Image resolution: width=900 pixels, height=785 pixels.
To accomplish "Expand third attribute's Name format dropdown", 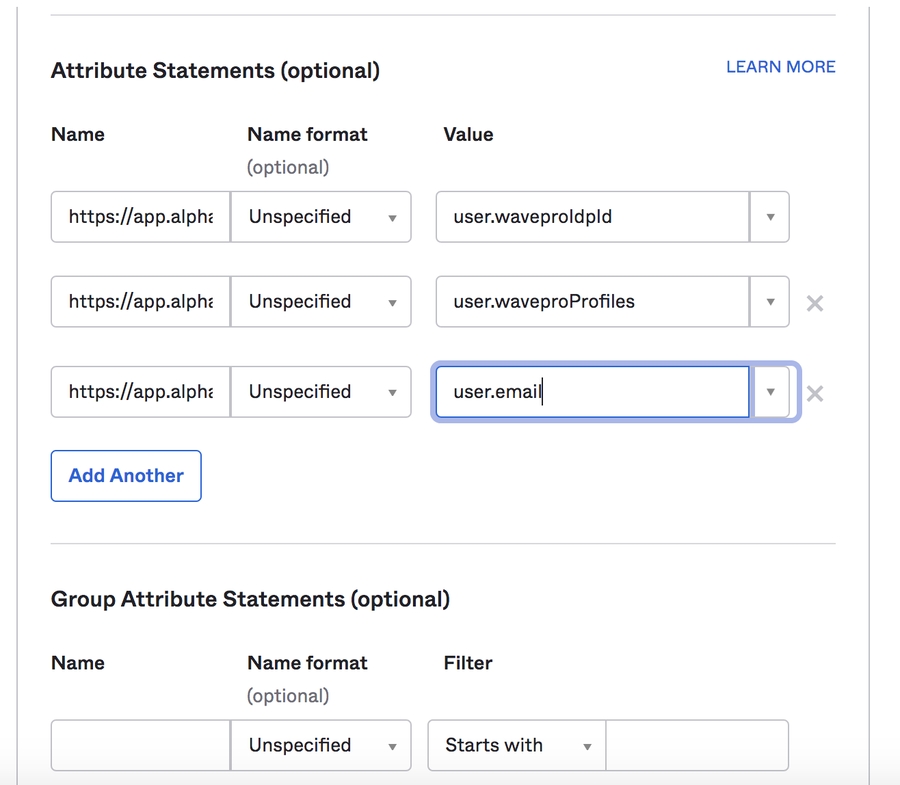I will click(320, 392).
